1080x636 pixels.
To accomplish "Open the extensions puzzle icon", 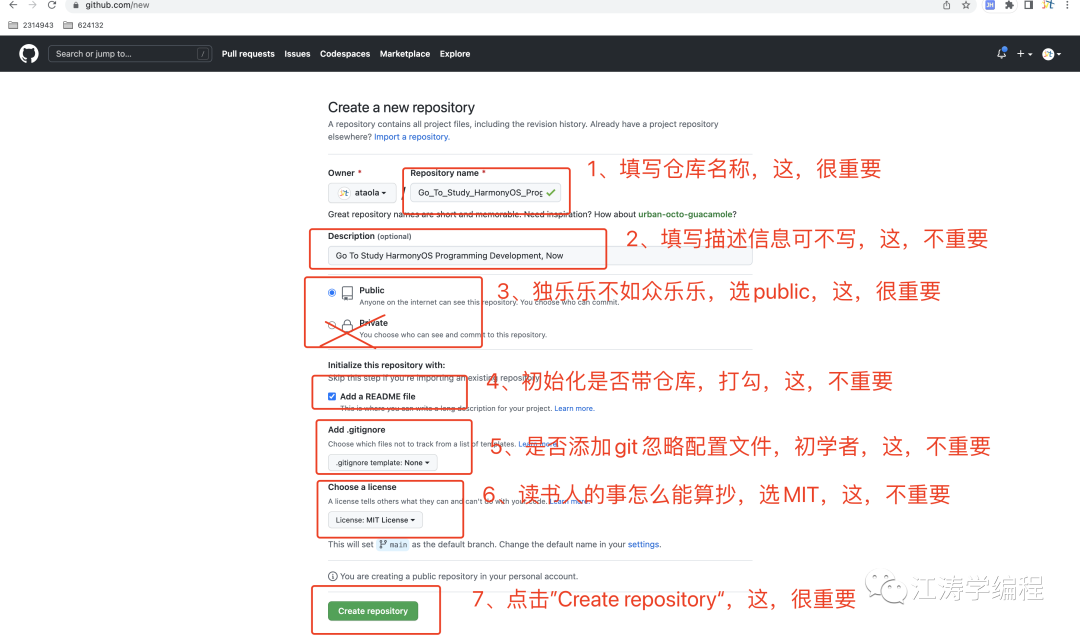I will [x=1009, y=5].
